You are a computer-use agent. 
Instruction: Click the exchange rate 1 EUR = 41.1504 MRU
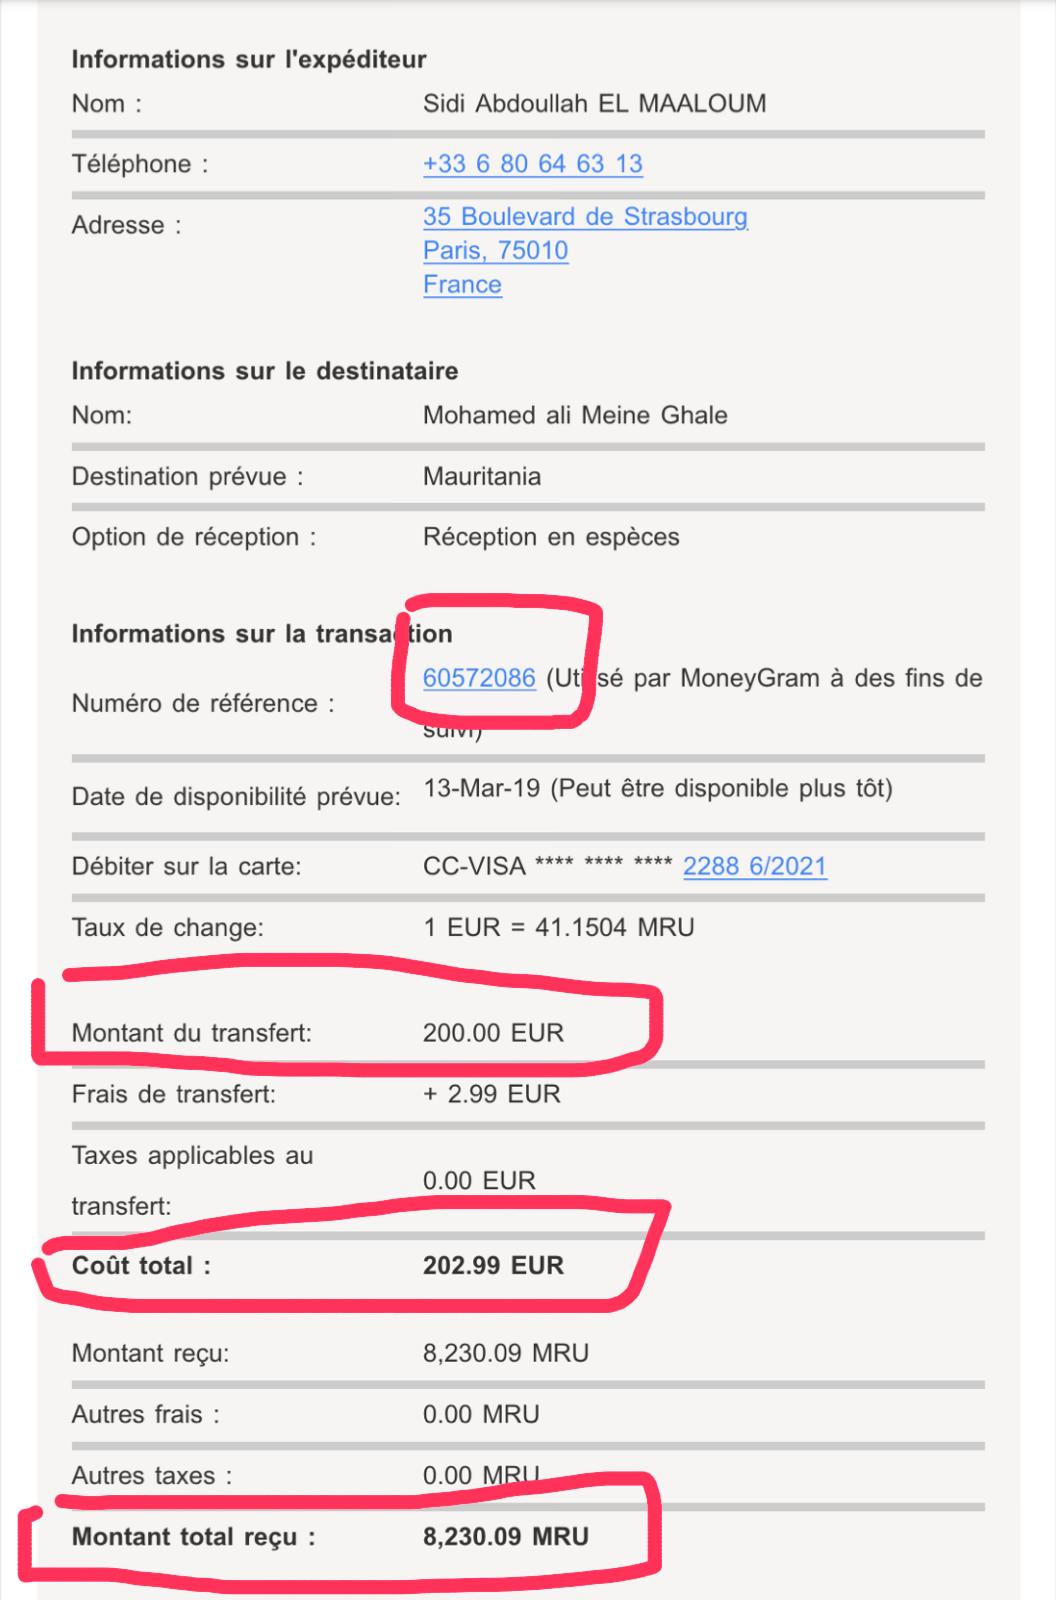[x=558, y=928]
